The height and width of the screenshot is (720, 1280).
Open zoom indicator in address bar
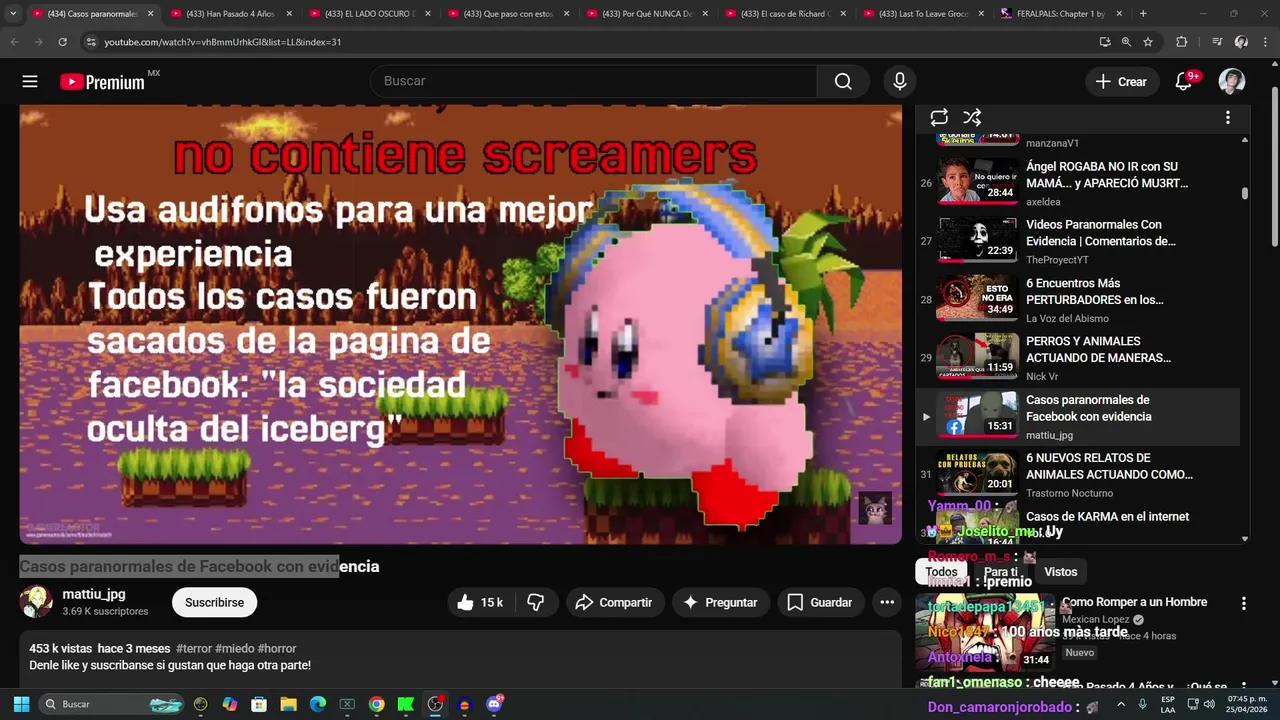click(x=1126, y=42)
